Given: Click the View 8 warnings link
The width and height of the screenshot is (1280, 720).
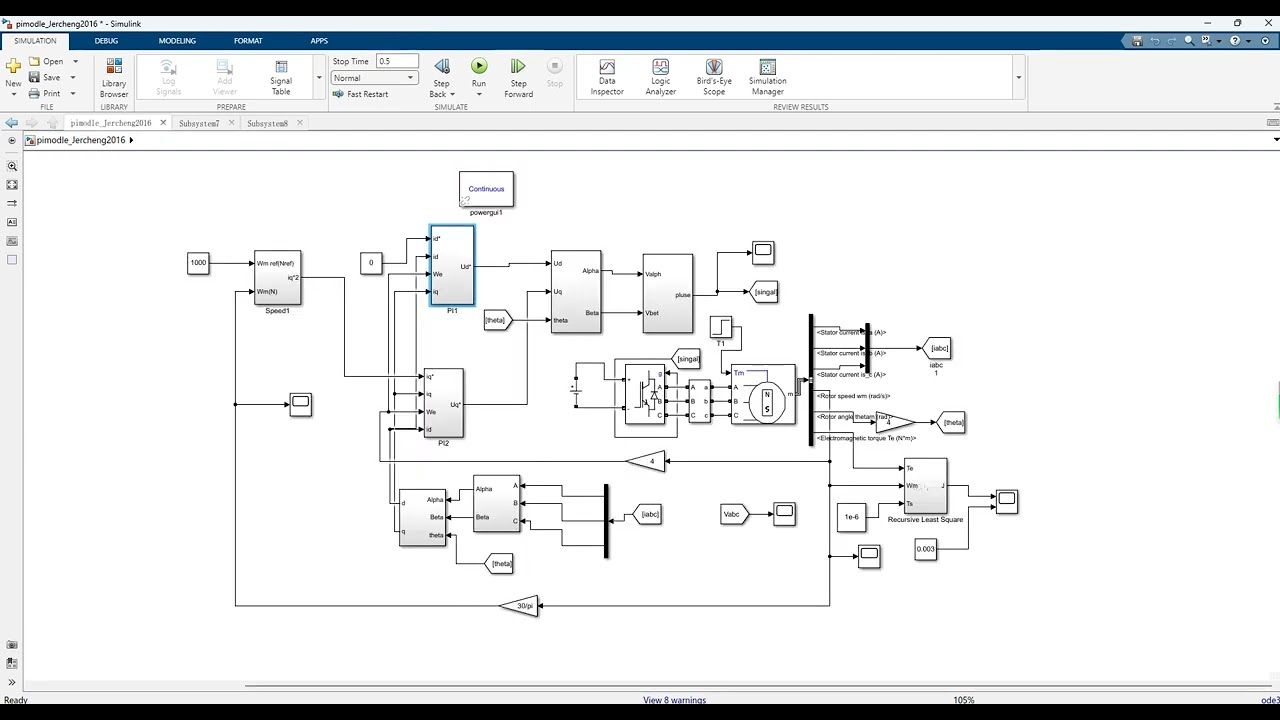Looking at the screenshot, I should [x=674, y=700].
